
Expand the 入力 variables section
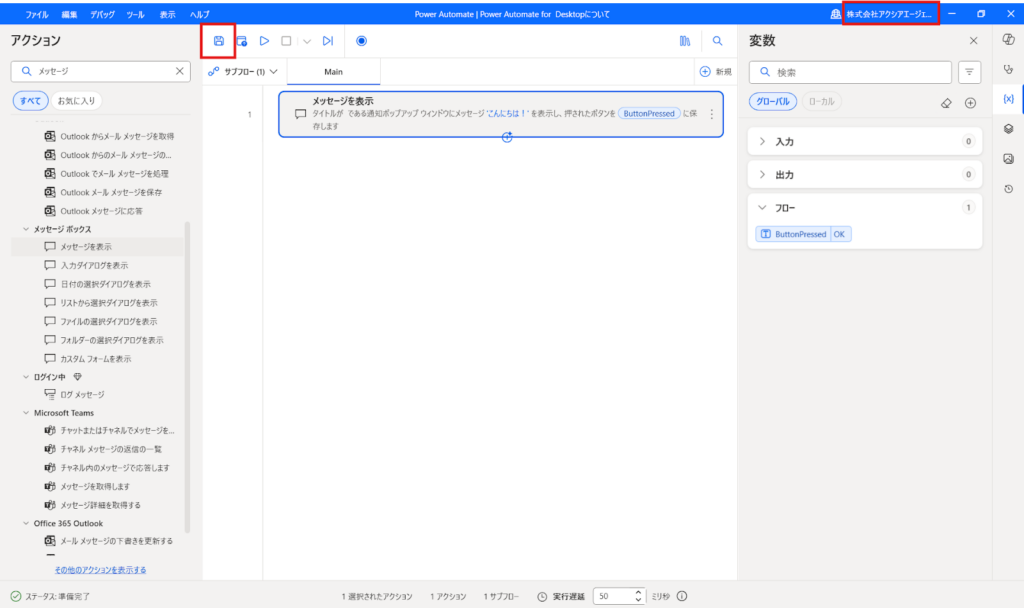(x=764, y=142)
